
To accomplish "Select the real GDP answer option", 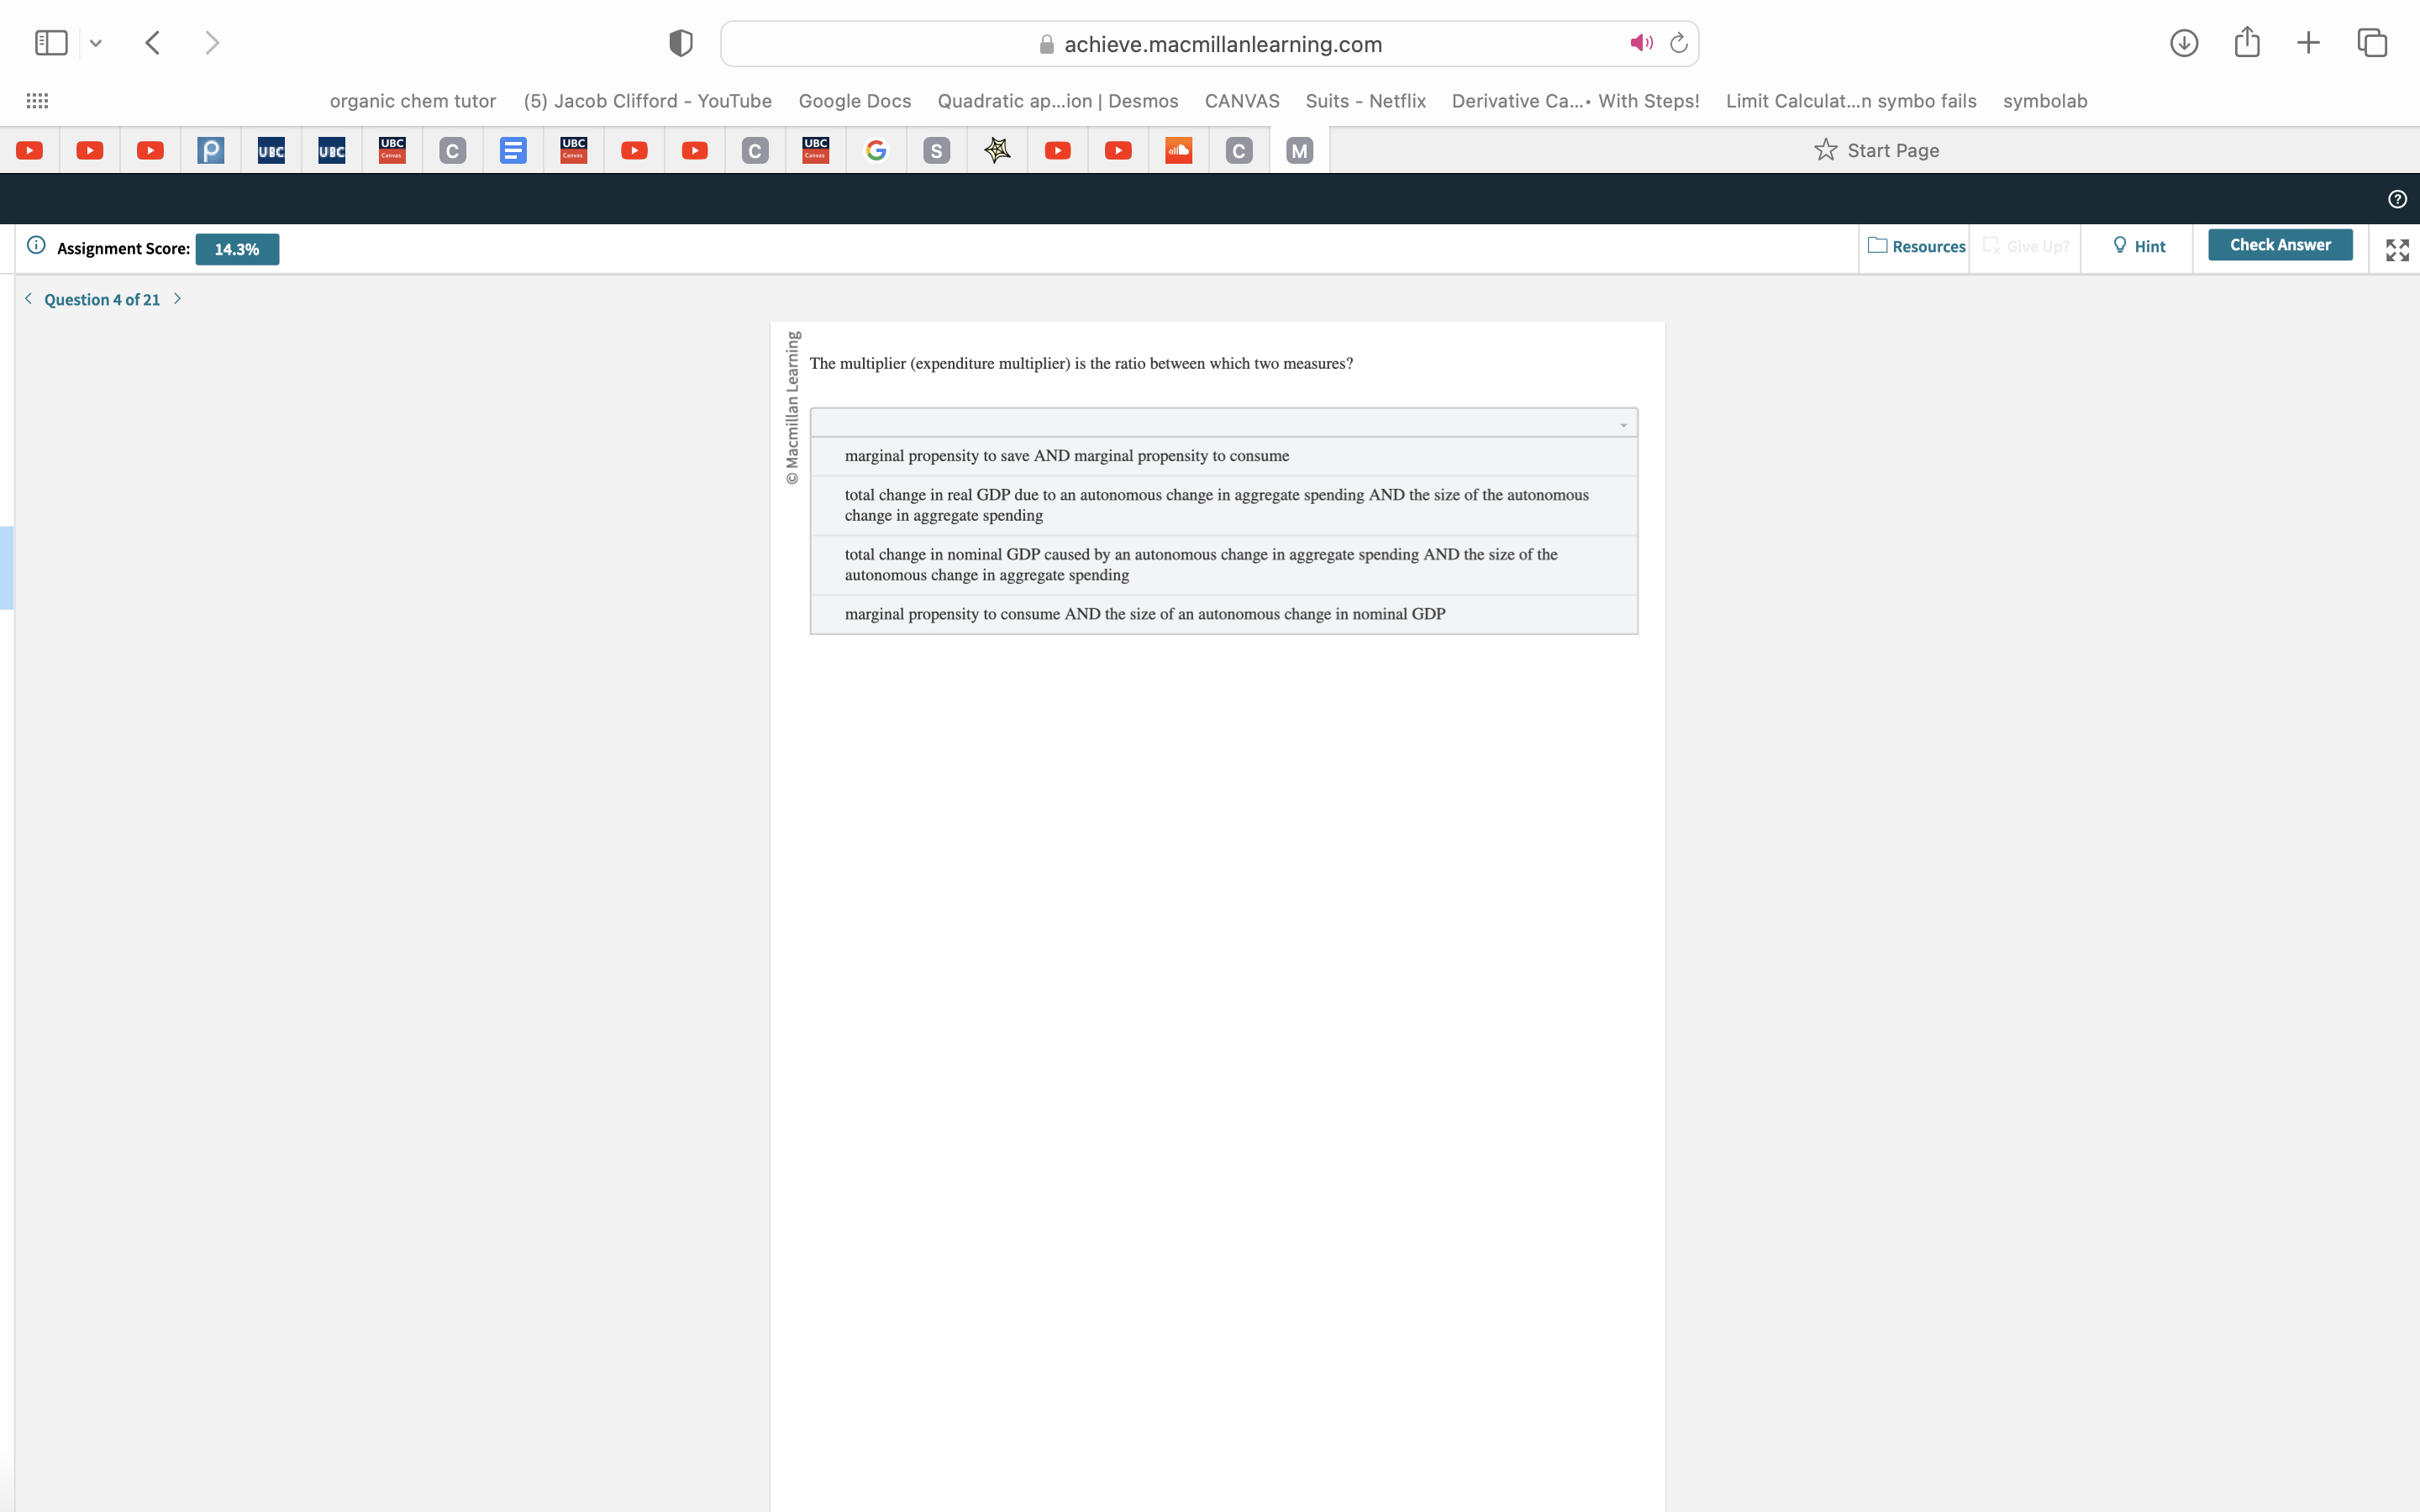I will point(1216,505).
